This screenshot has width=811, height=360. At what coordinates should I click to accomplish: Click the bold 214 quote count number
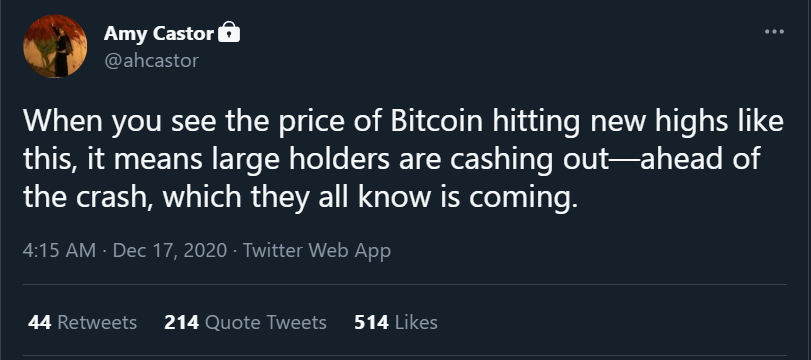[182, 322]
